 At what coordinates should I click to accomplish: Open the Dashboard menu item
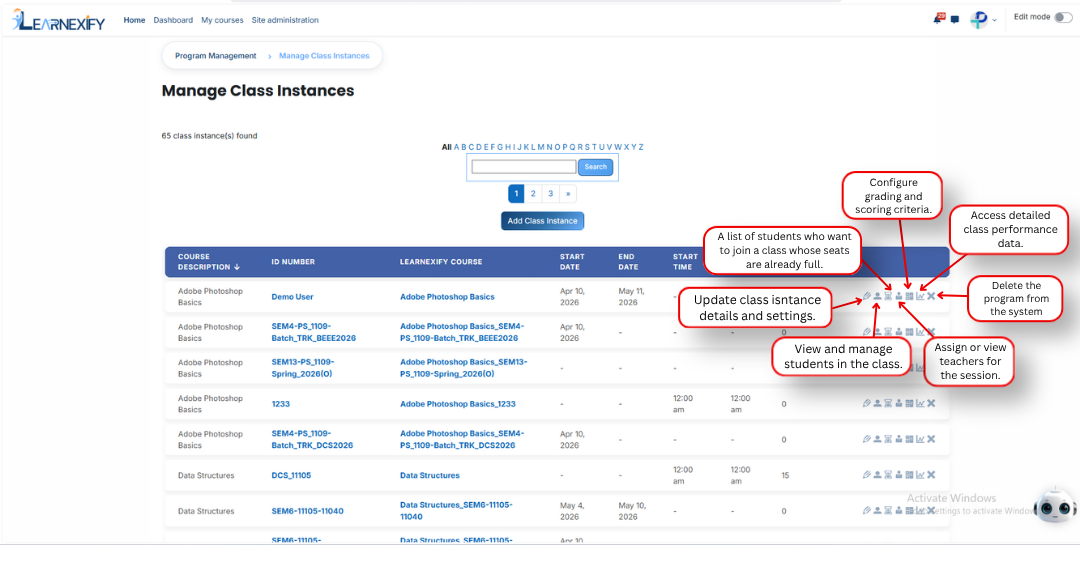pyautogui.click(x=173, y=20)
